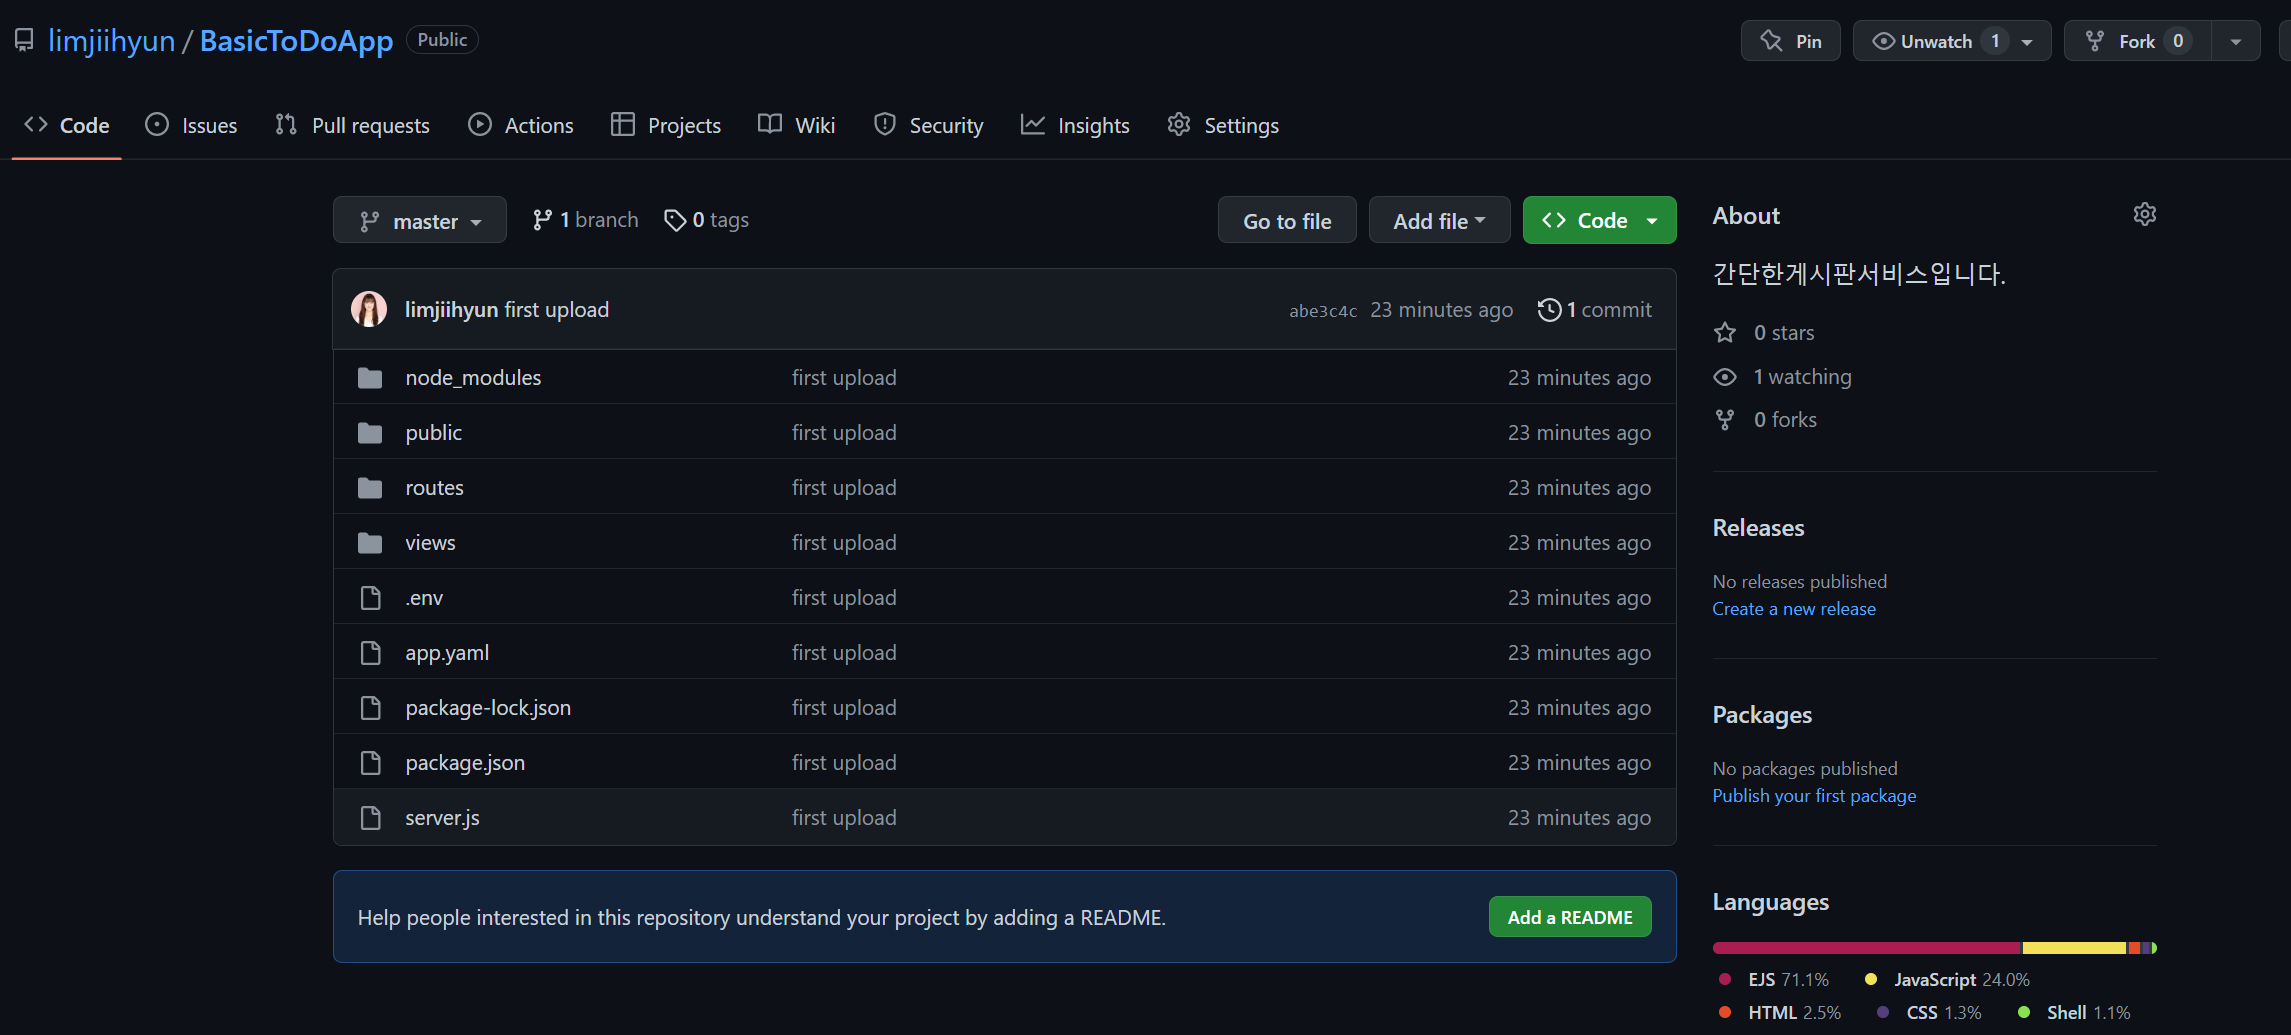Open the master branch selector
Image resolution: width=2291 pixels, height=1035 pixels.
(420, 220)
